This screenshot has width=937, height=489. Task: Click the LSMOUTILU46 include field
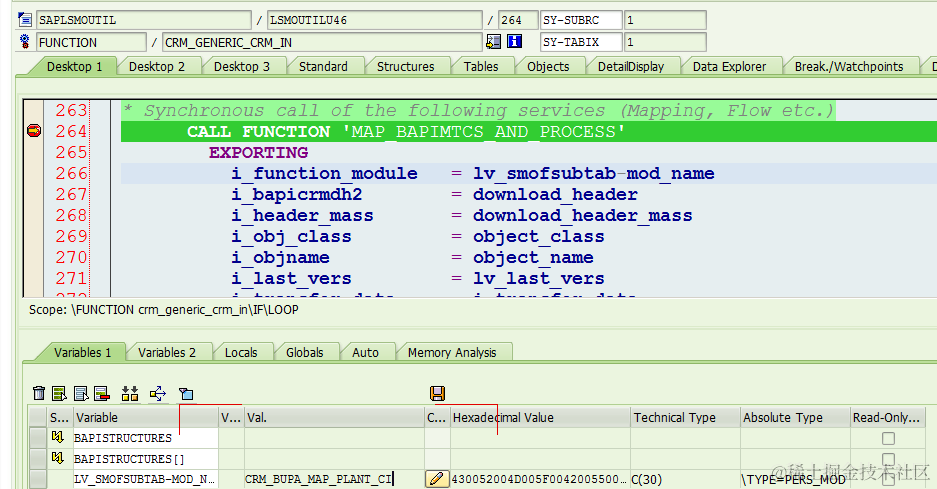tap(374, 20)
